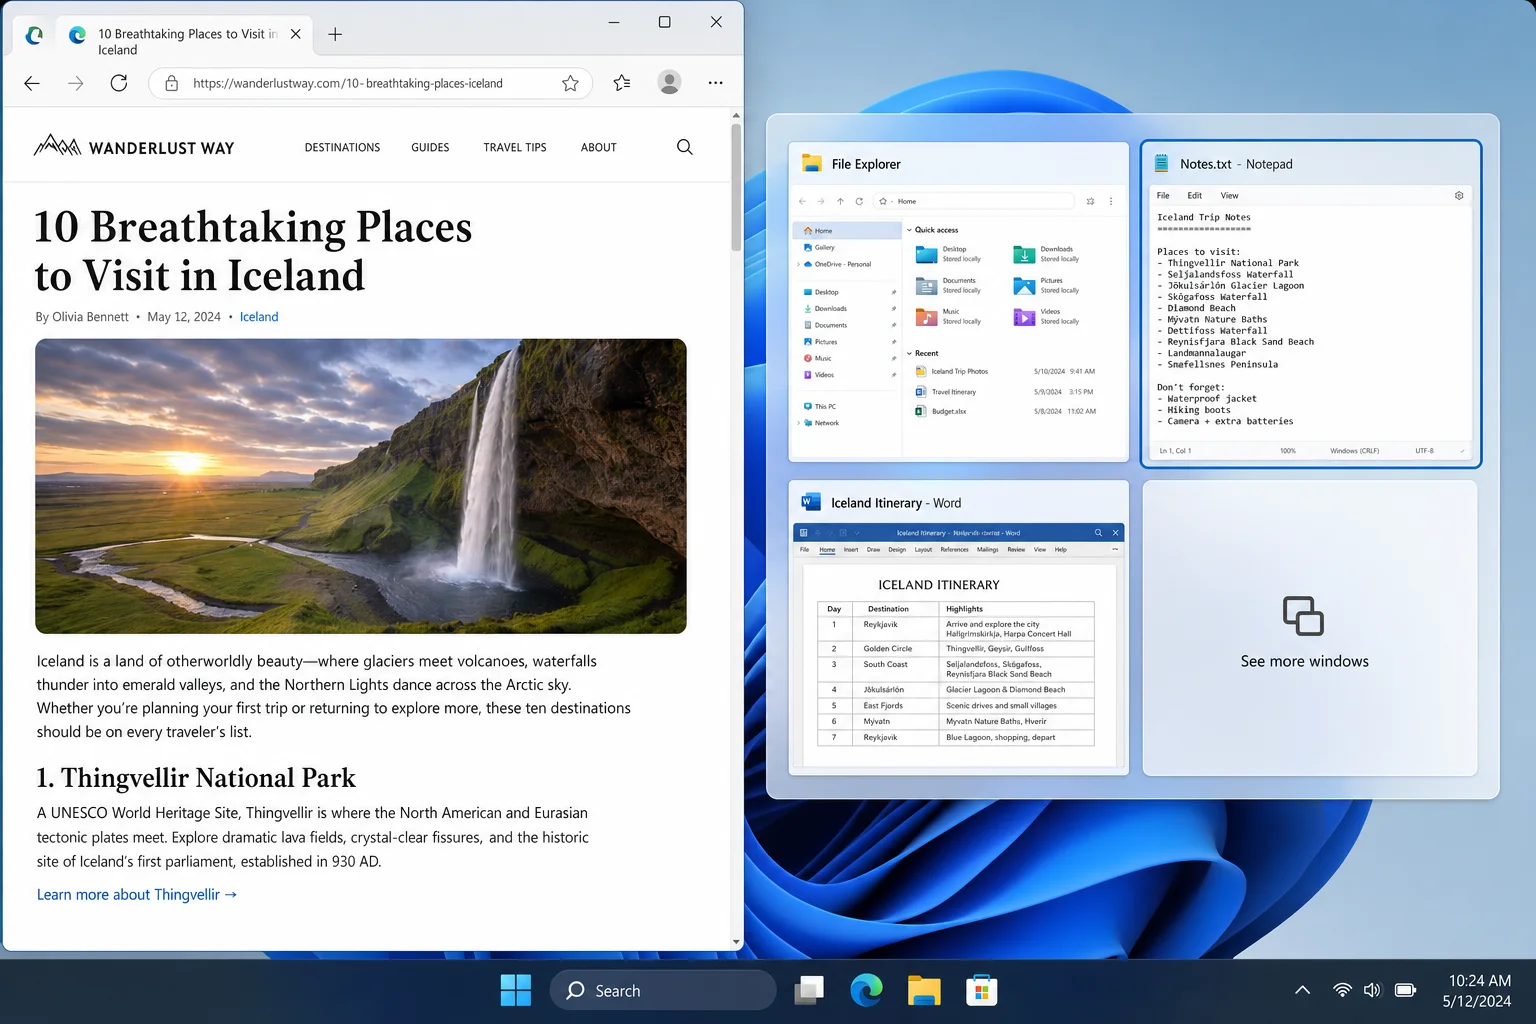Click the Edge scrollbar down arrow
The image size is (1536, 1024).
(736, 942)
